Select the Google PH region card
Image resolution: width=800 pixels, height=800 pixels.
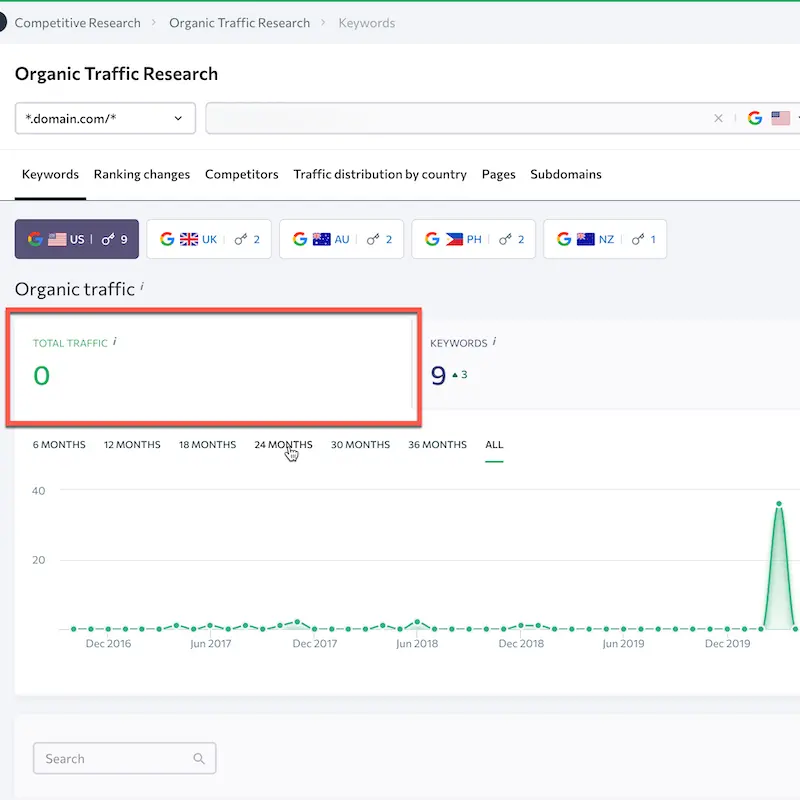click(x=473, y=239)
